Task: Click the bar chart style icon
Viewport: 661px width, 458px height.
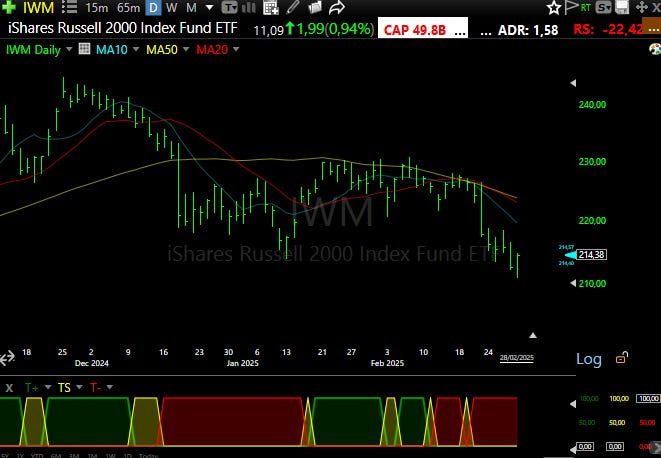Action: click(x=249, y=7)
